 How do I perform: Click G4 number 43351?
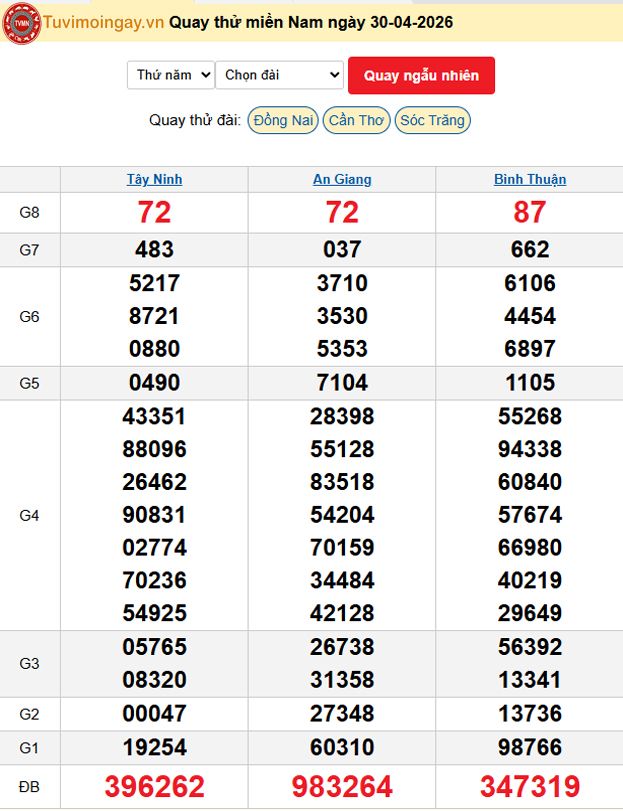(x=155, y=417)
